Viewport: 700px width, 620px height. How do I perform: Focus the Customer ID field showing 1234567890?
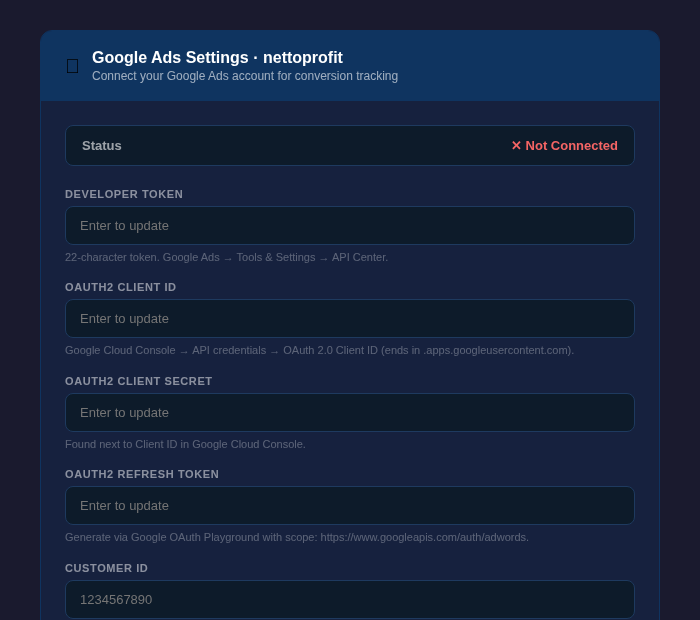pyautogui.click(x=350, y=599)
